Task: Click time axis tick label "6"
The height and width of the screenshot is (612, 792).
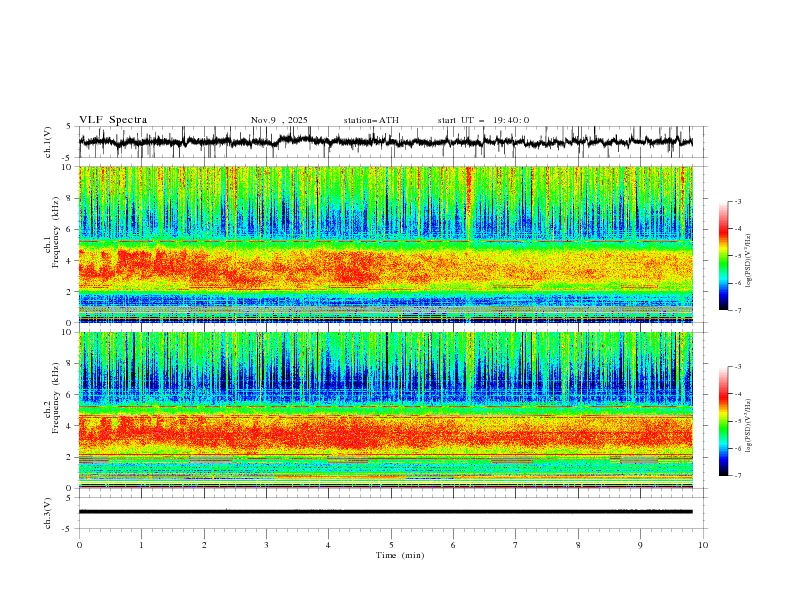Action: click(454, 545)
